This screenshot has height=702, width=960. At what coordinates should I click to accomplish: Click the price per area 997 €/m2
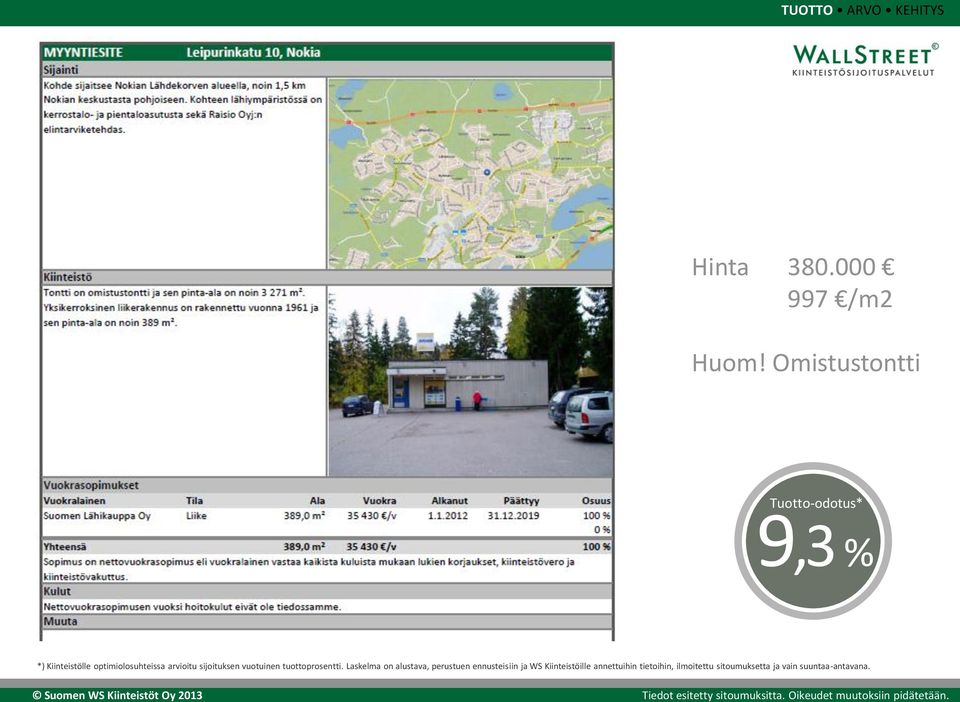pos(840,299)
